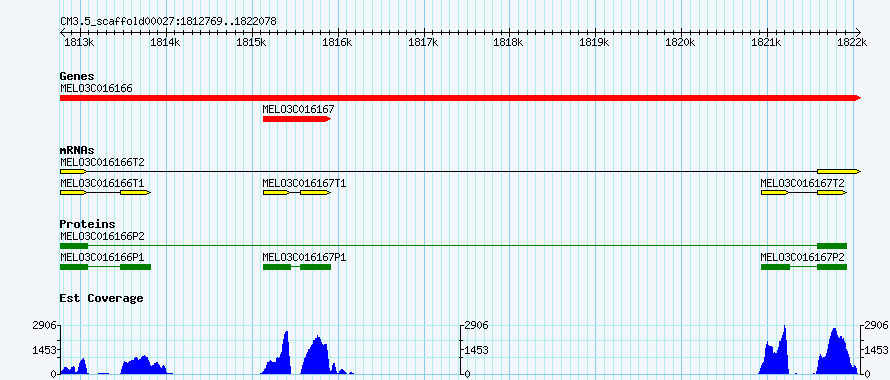Select the first green segment of MEL03C016167P1
The height and width of the screenshot is (380, 890).
click(277, 267)
